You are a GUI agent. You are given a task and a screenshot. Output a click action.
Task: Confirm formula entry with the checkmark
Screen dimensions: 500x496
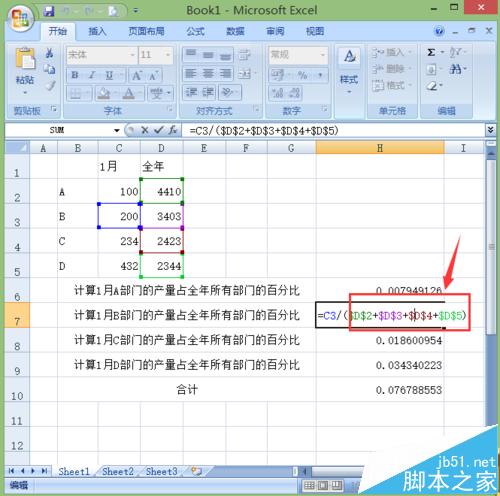(x=159, y=130)
